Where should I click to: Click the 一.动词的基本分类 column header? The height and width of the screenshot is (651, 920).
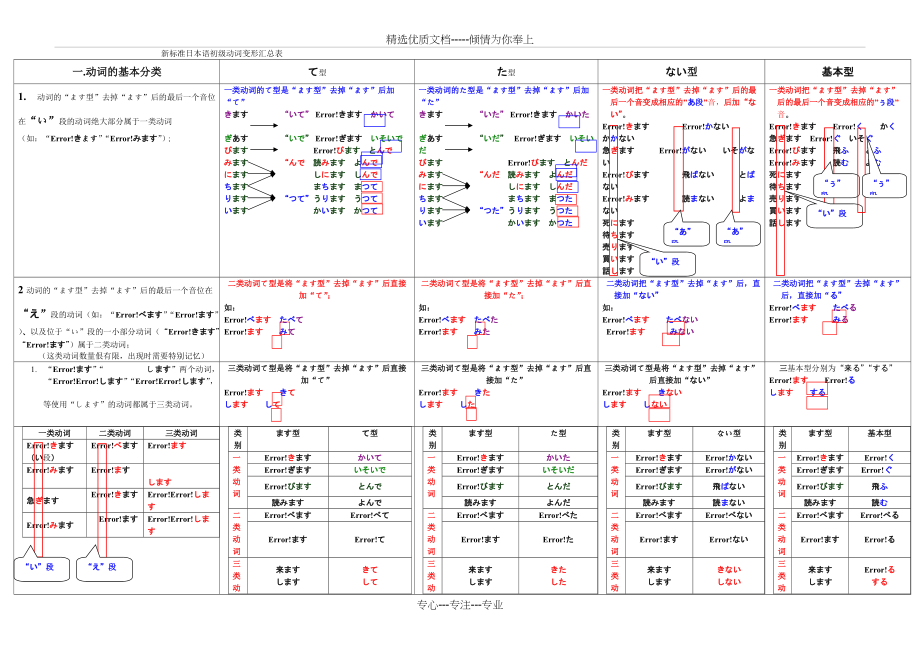[116, 72]
